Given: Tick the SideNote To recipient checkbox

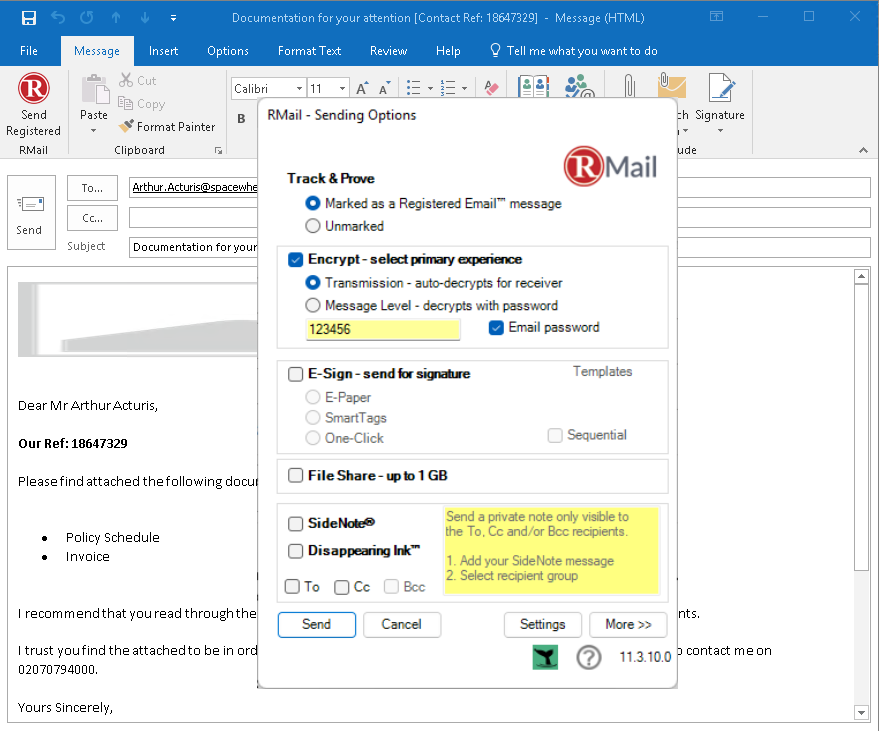Looking at the screenshot, I should tap(292, 586).
